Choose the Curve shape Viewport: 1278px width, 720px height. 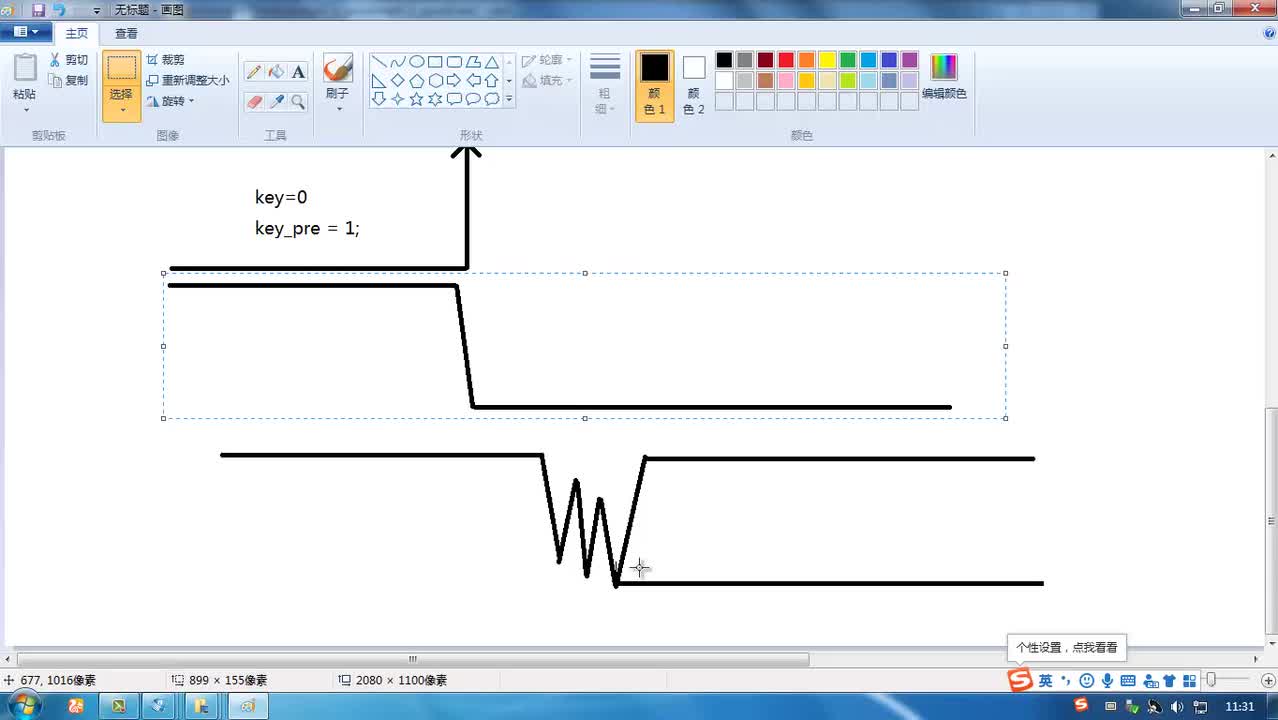(397, 62)
